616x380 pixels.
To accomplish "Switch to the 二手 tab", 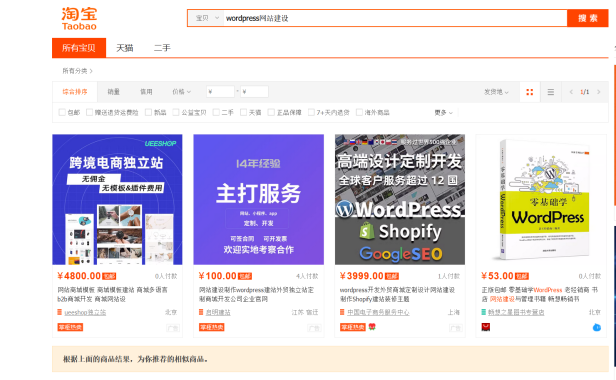I will point(162,48).
